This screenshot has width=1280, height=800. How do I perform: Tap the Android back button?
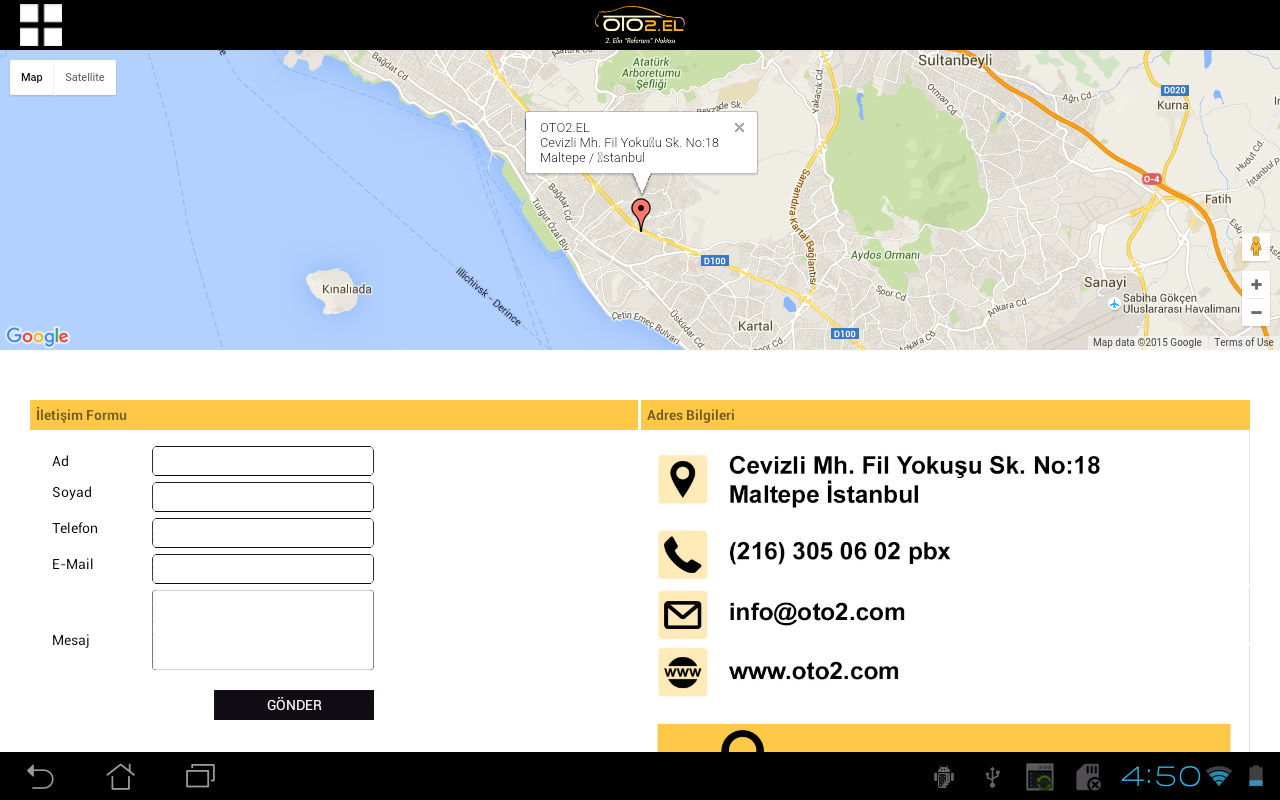click(x=40, y=776)
